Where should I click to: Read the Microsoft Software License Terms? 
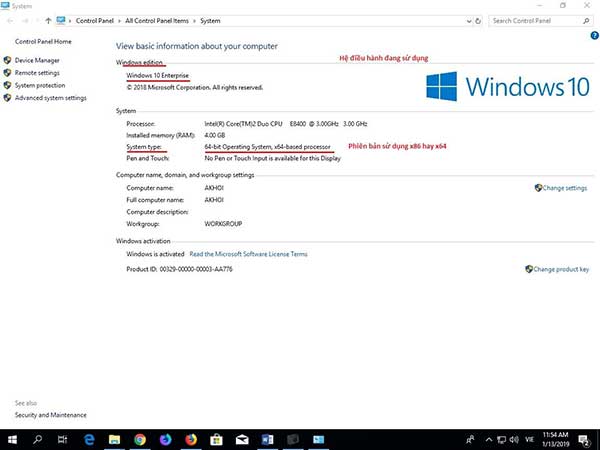click(248, 254)
